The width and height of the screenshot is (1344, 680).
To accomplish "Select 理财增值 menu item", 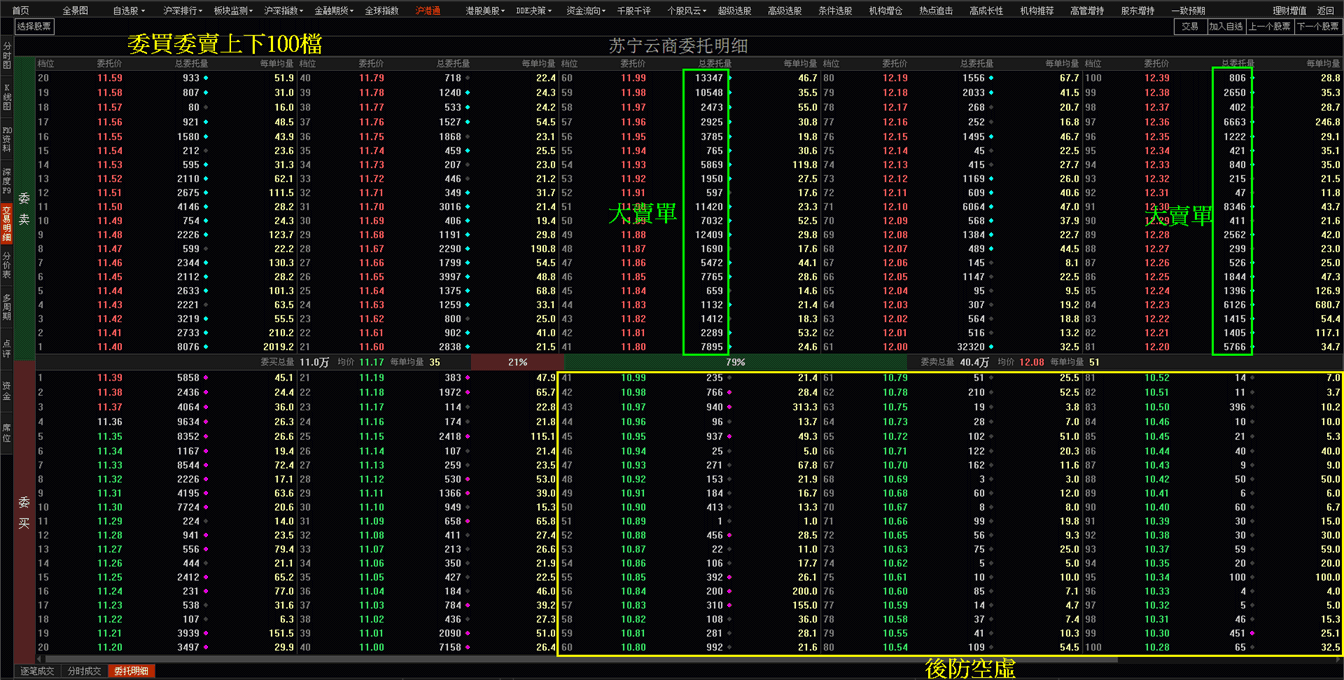I will coord(1289,10).
